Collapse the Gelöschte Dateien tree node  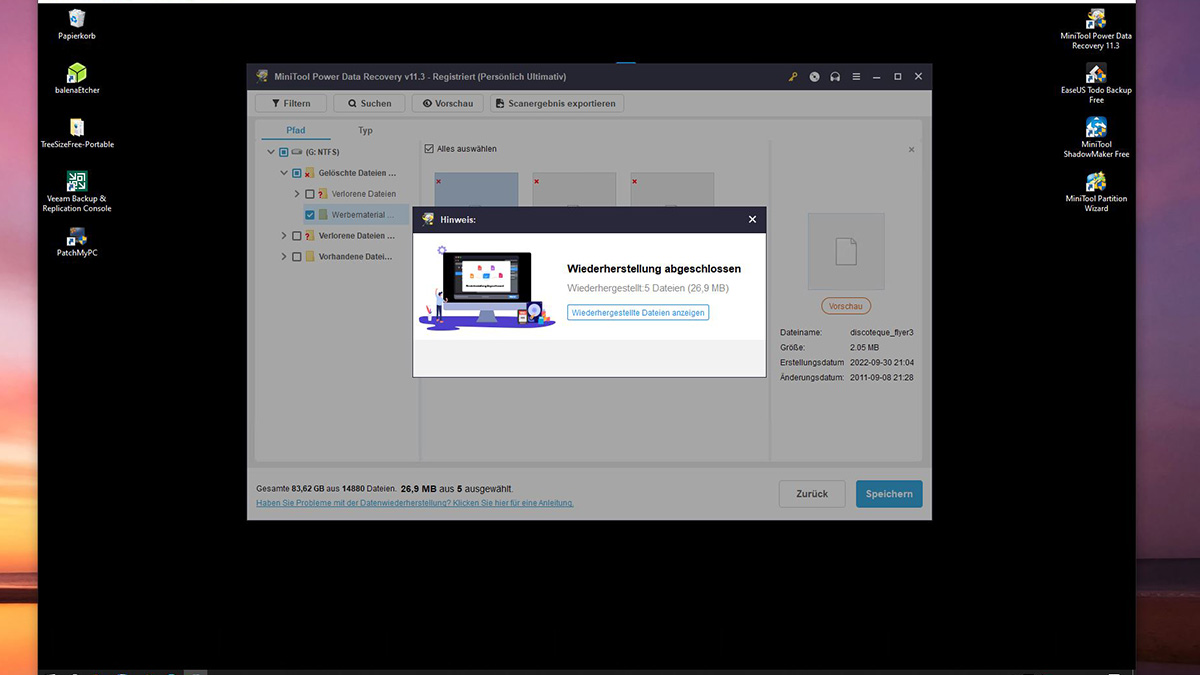[284, 173]
